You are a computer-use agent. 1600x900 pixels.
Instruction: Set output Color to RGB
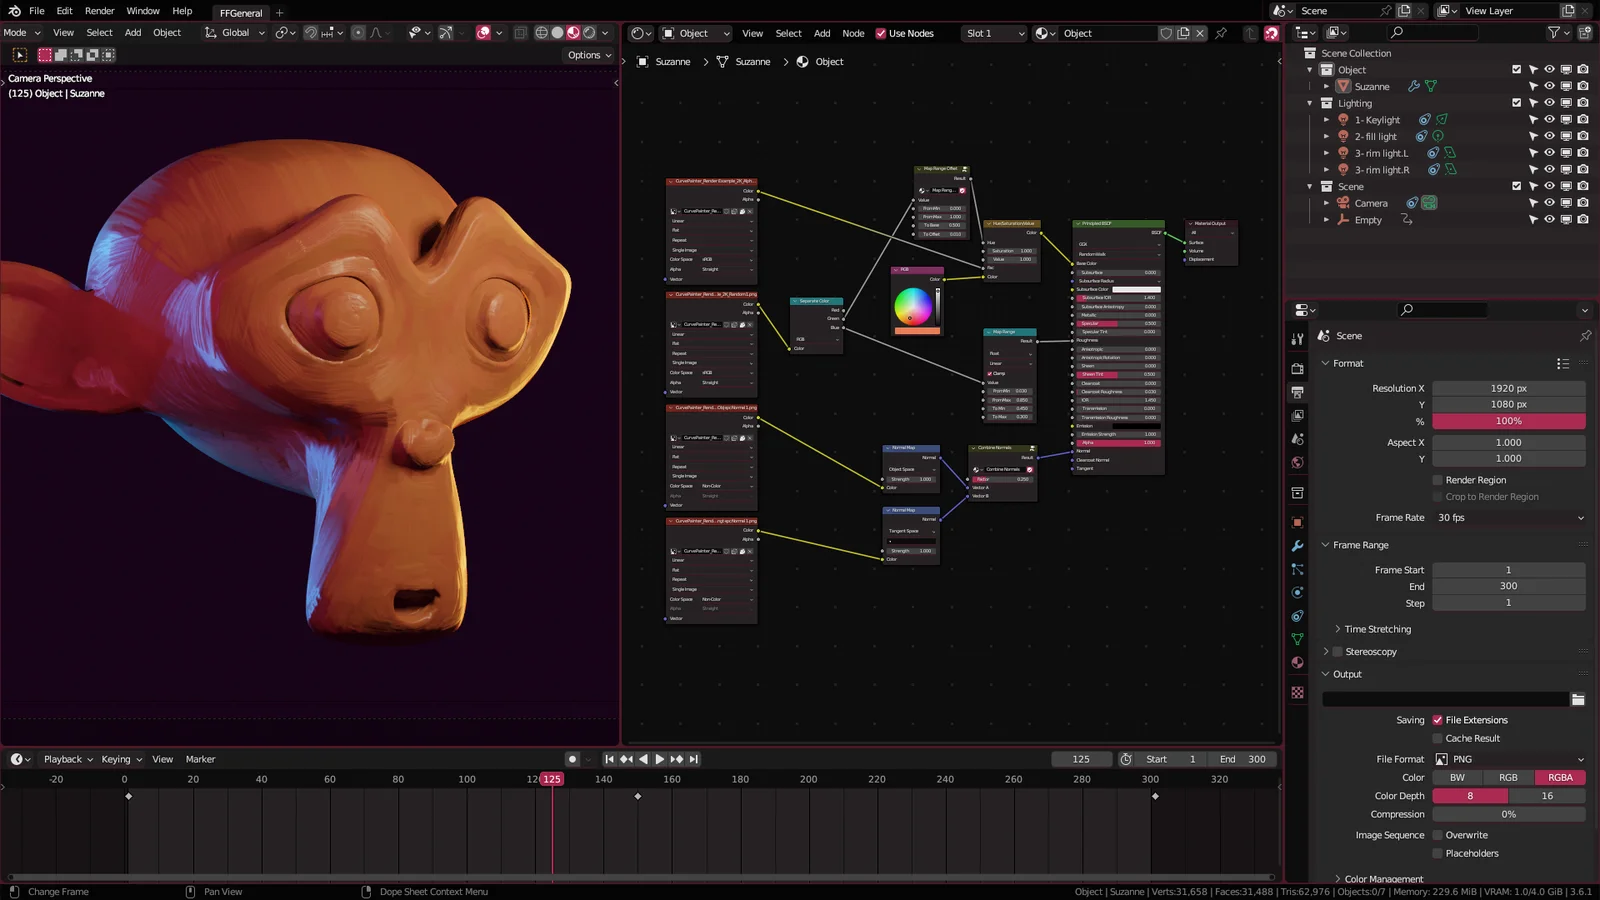click(1508, 777)
